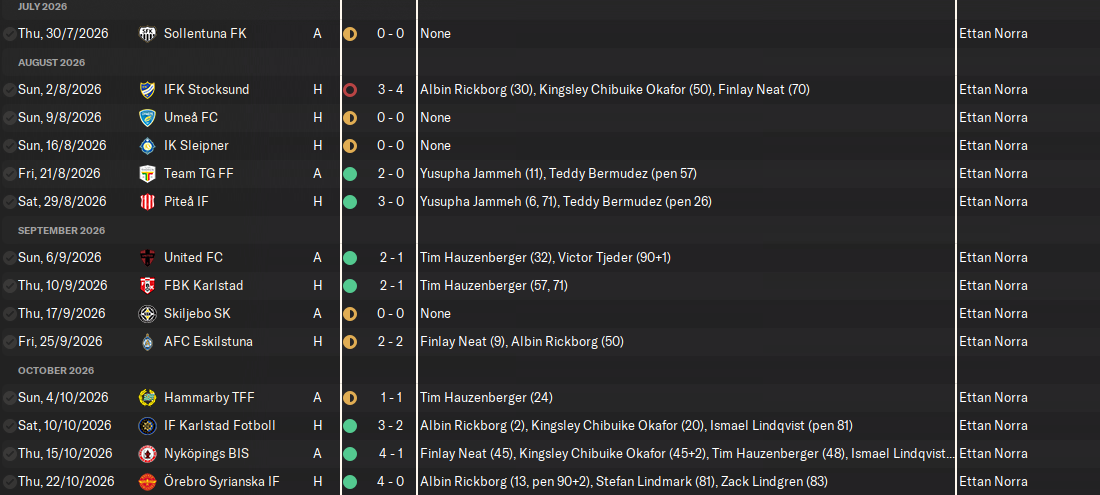Click the green win indicator for Piteå IF

[x=350, y=201]
